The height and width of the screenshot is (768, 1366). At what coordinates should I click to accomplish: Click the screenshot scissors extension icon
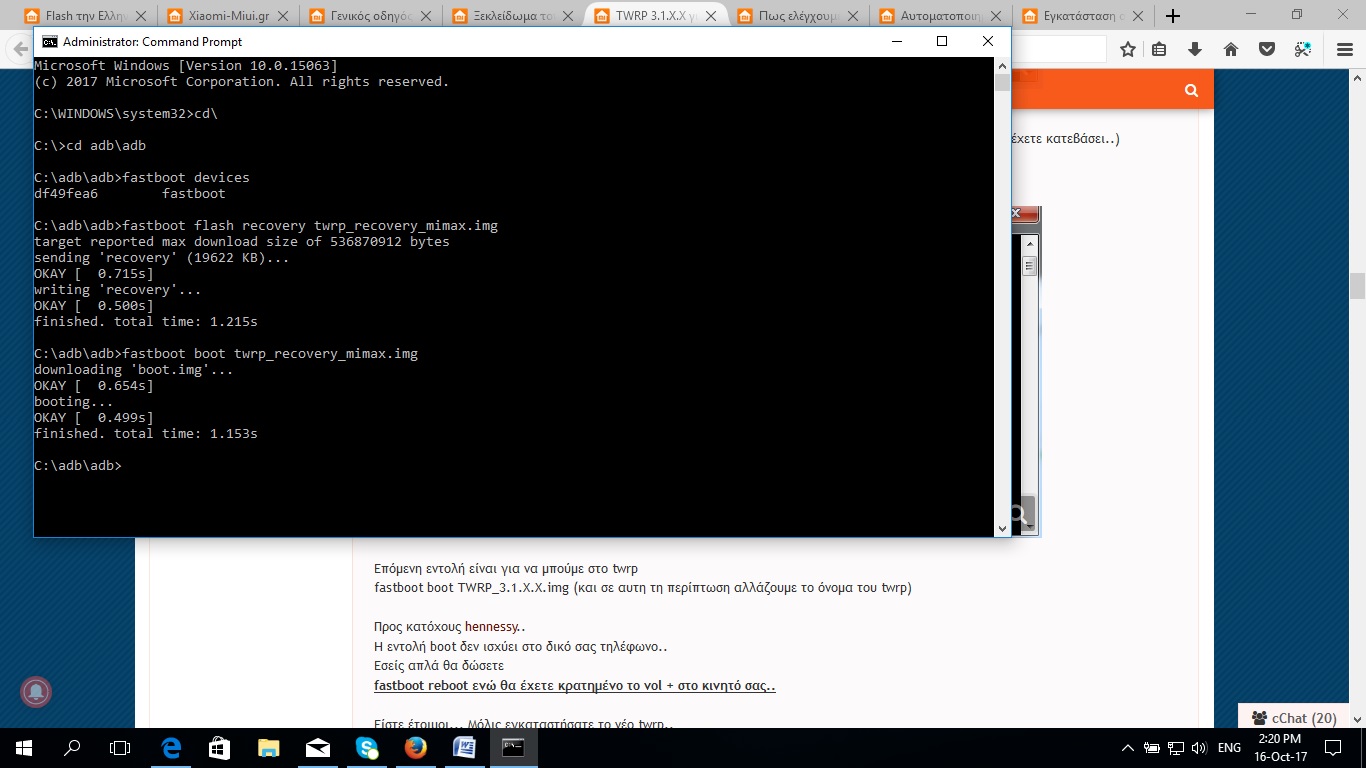pos(1302,49)
